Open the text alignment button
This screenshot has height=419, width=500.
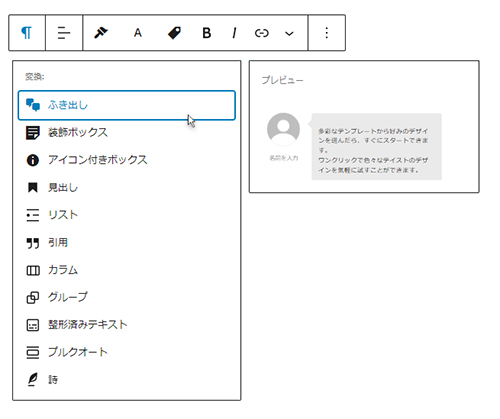(64, 33)
